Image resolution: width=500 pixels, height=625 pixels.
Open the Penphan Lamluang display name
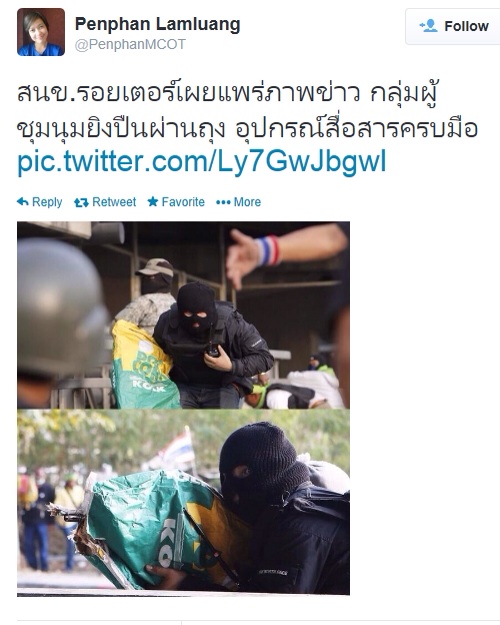(157, 24)
